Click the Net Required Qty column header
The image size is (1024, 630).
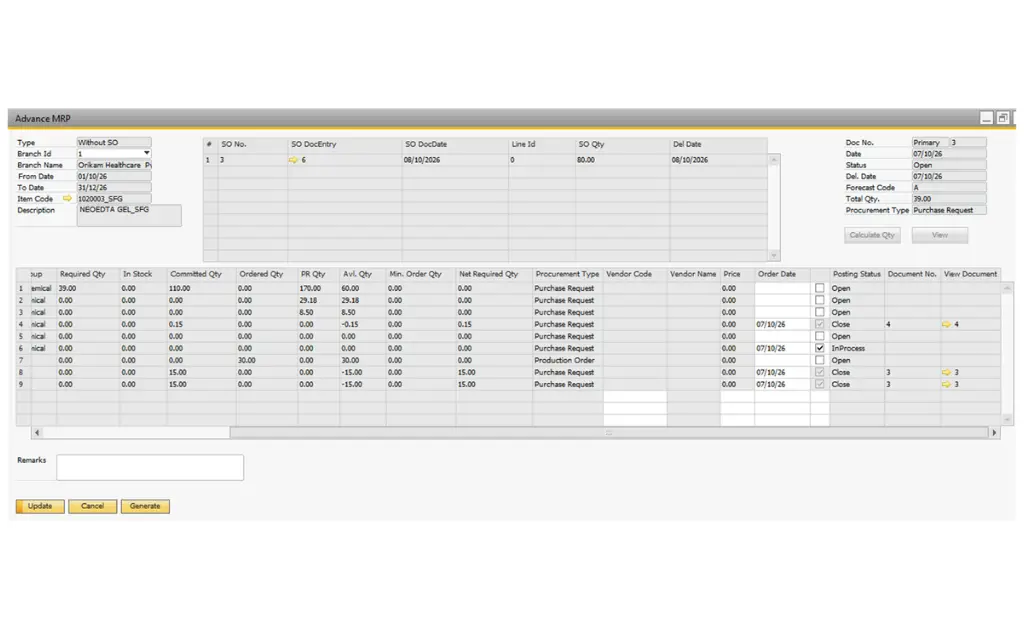(x=494, y=274)
